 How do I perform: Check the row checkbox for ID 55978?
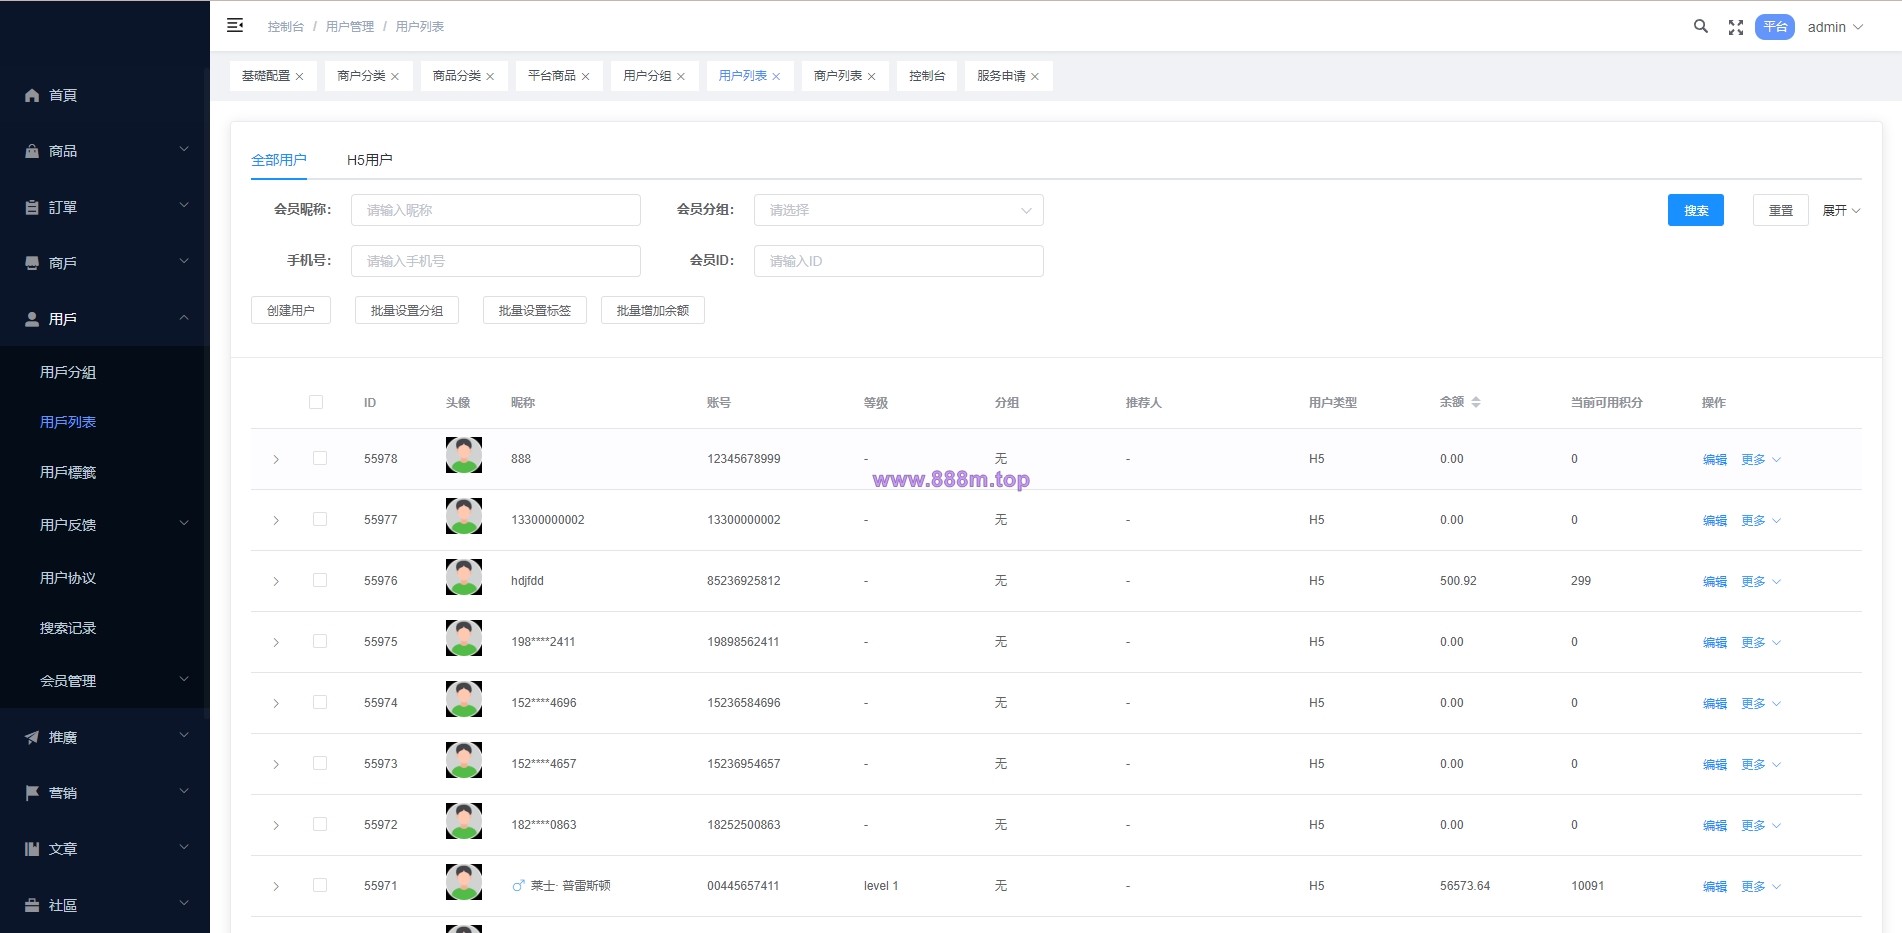pos(320,458)
